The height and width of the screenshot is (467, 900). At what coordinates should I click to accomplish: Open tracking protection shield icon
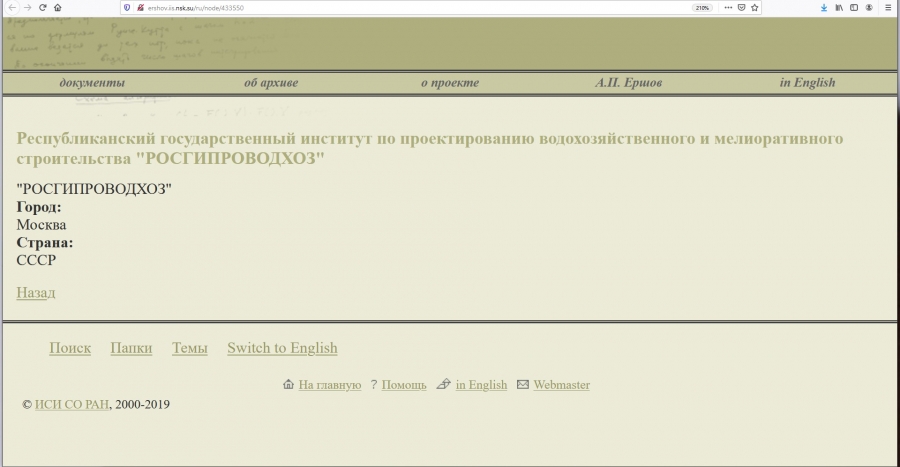click(x=127, y=7)
